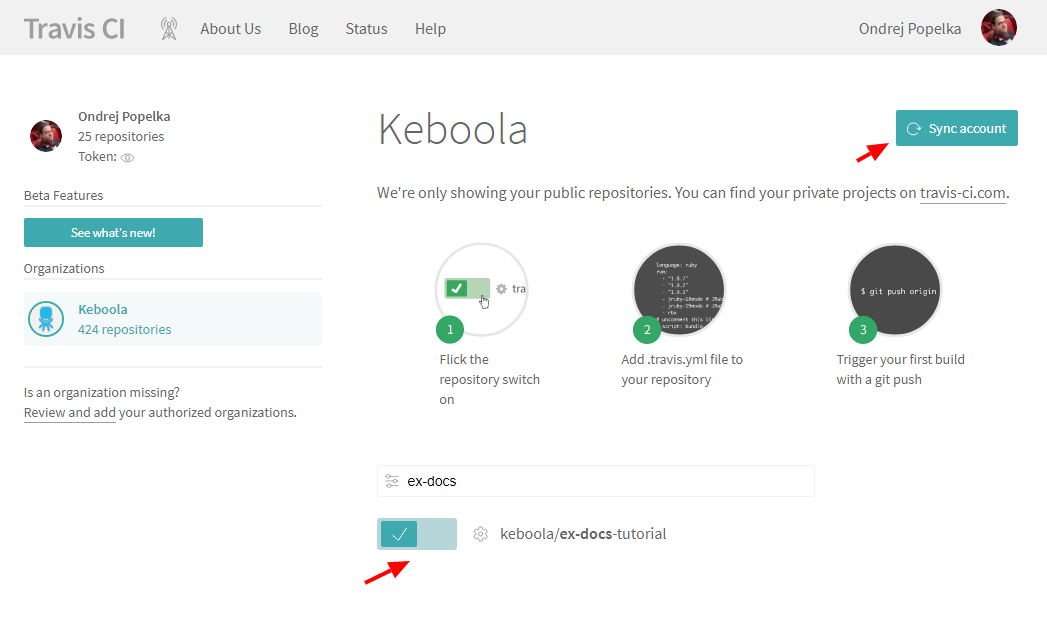Click the filter icon in search box
The width and height of the screenshot is (1047, 624).
(392, 481)
